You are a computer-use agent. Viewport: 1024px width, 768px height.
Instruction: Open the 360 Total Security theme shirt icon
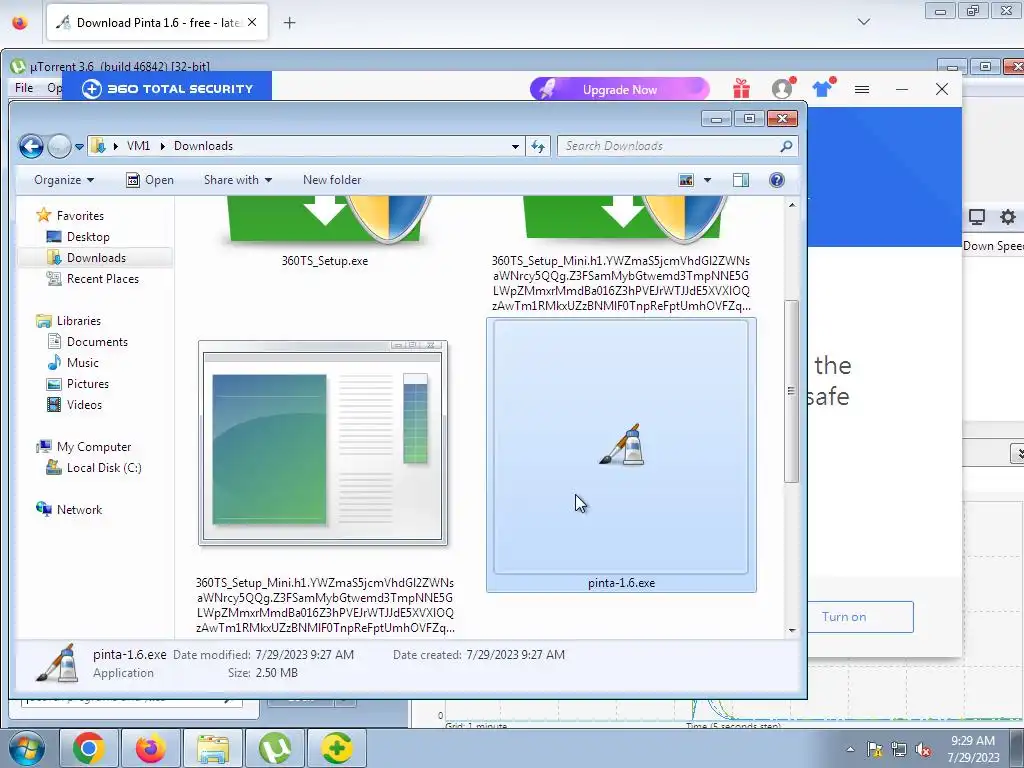pyautogui.click(x=823, y=88)
